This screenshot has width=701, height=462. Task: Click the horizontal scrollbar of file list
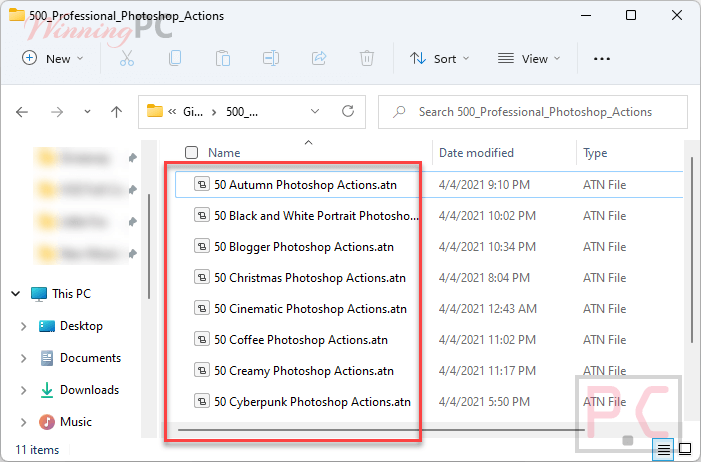tap(381, 430)
